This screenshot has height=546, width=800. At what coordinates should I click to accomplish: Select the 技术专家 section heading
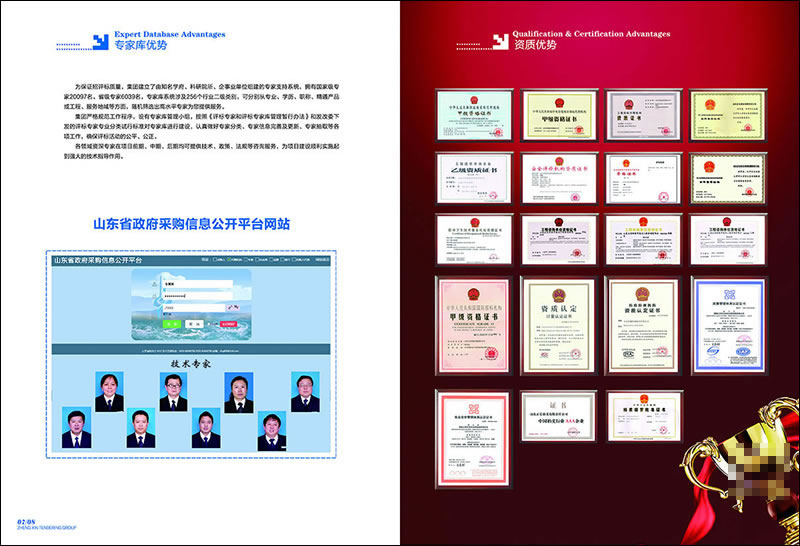tap(190, 363)
